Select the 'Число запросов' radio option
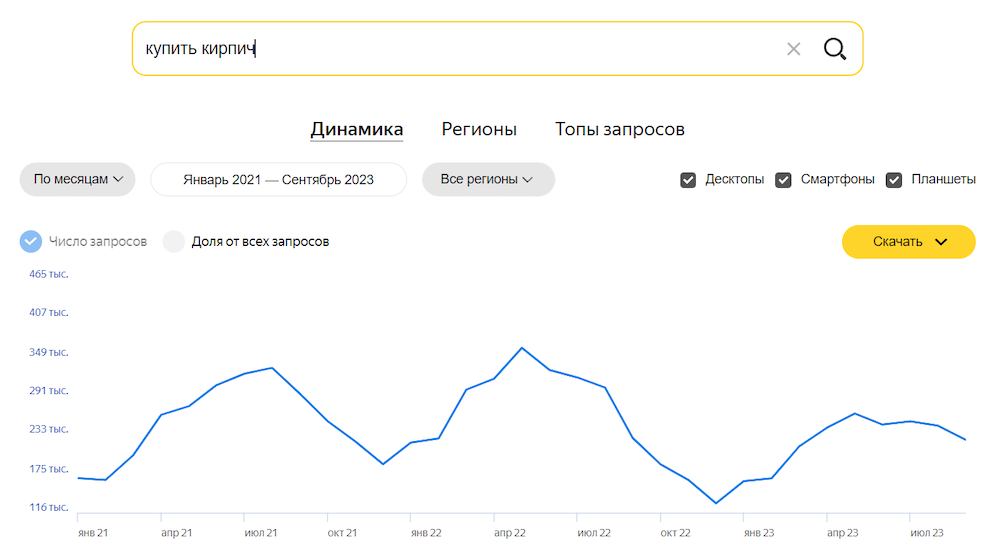1000x556 pixels. (x=31, y=241)
